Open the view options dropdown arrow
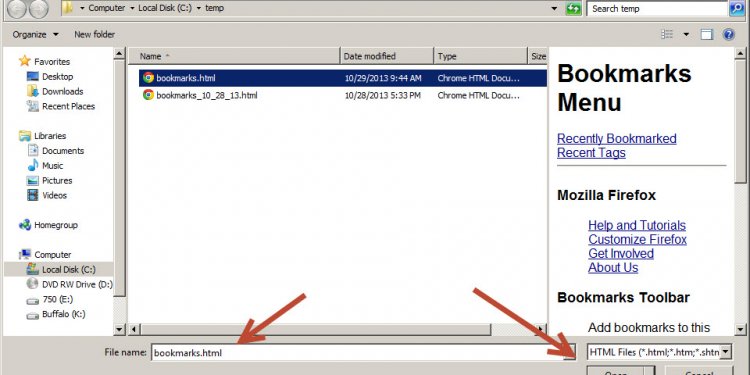 tap(686, 34)
